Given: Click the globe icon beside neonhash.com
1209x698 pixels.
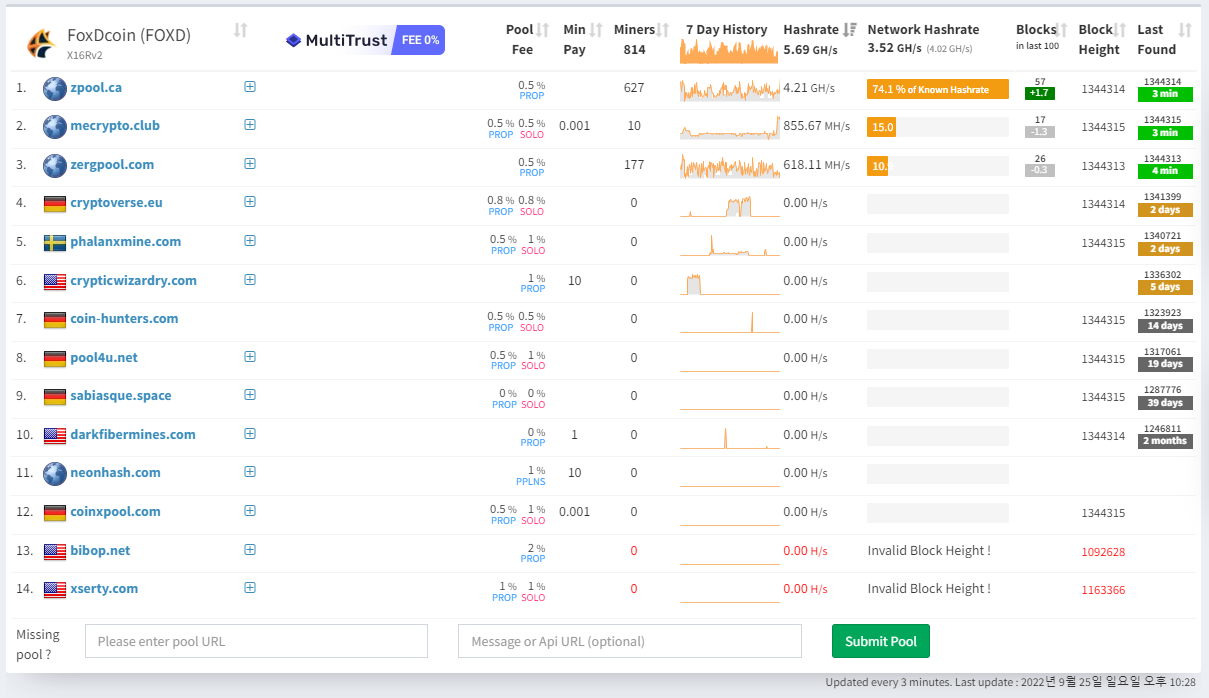Looking at the screenshot, I should click(x=55, y=473).
